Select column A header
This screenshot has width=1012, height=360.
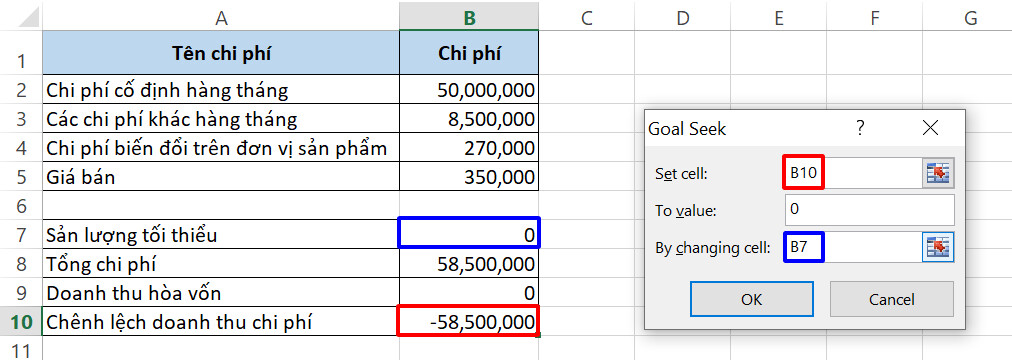[221, 18]
